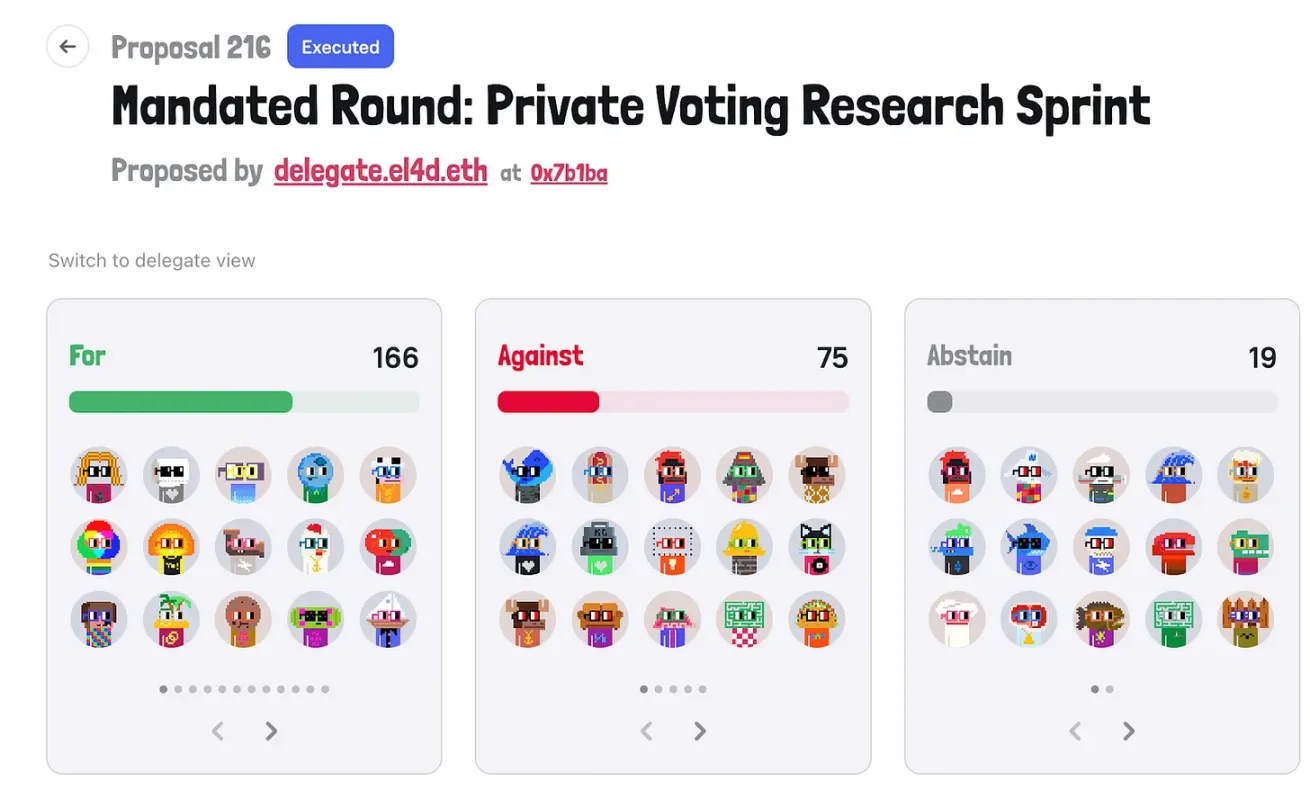Screen dimensions: 1310x790
Task: Click black cat Noun avatar in Against card
Action: [x=816, y=546]
